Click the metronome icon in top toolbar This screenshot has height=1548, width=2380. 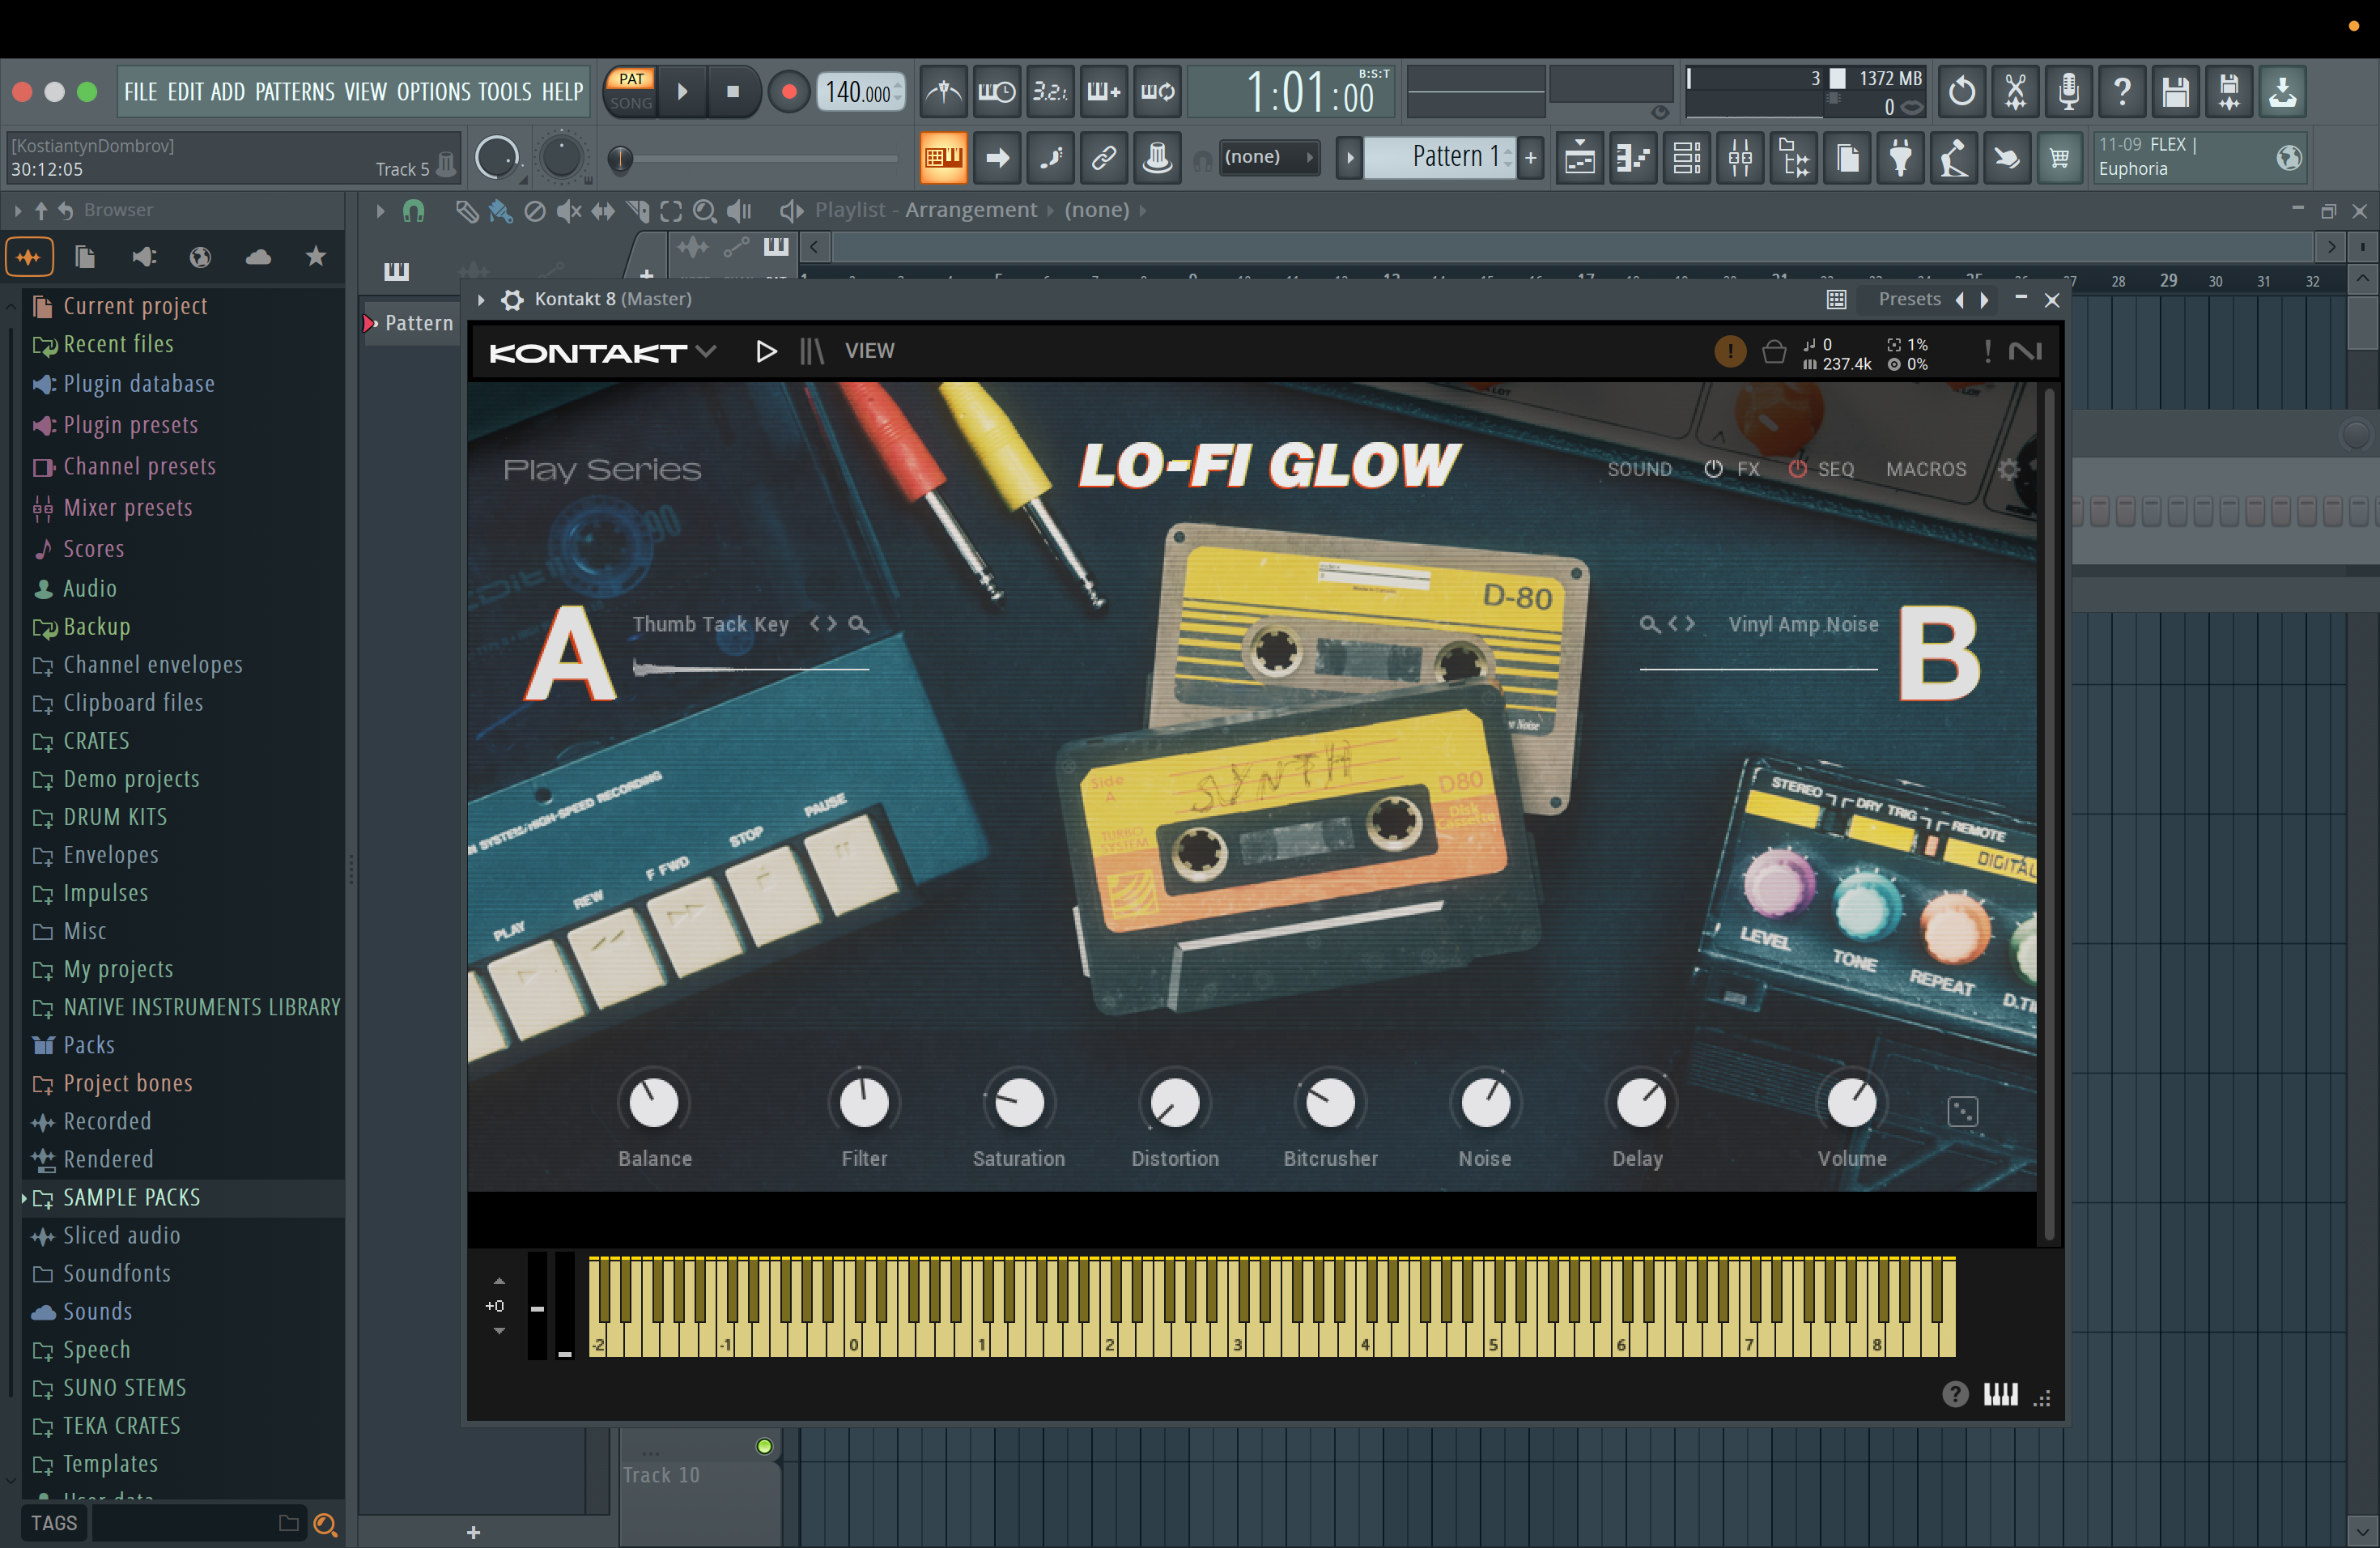(x=943, y=92)
